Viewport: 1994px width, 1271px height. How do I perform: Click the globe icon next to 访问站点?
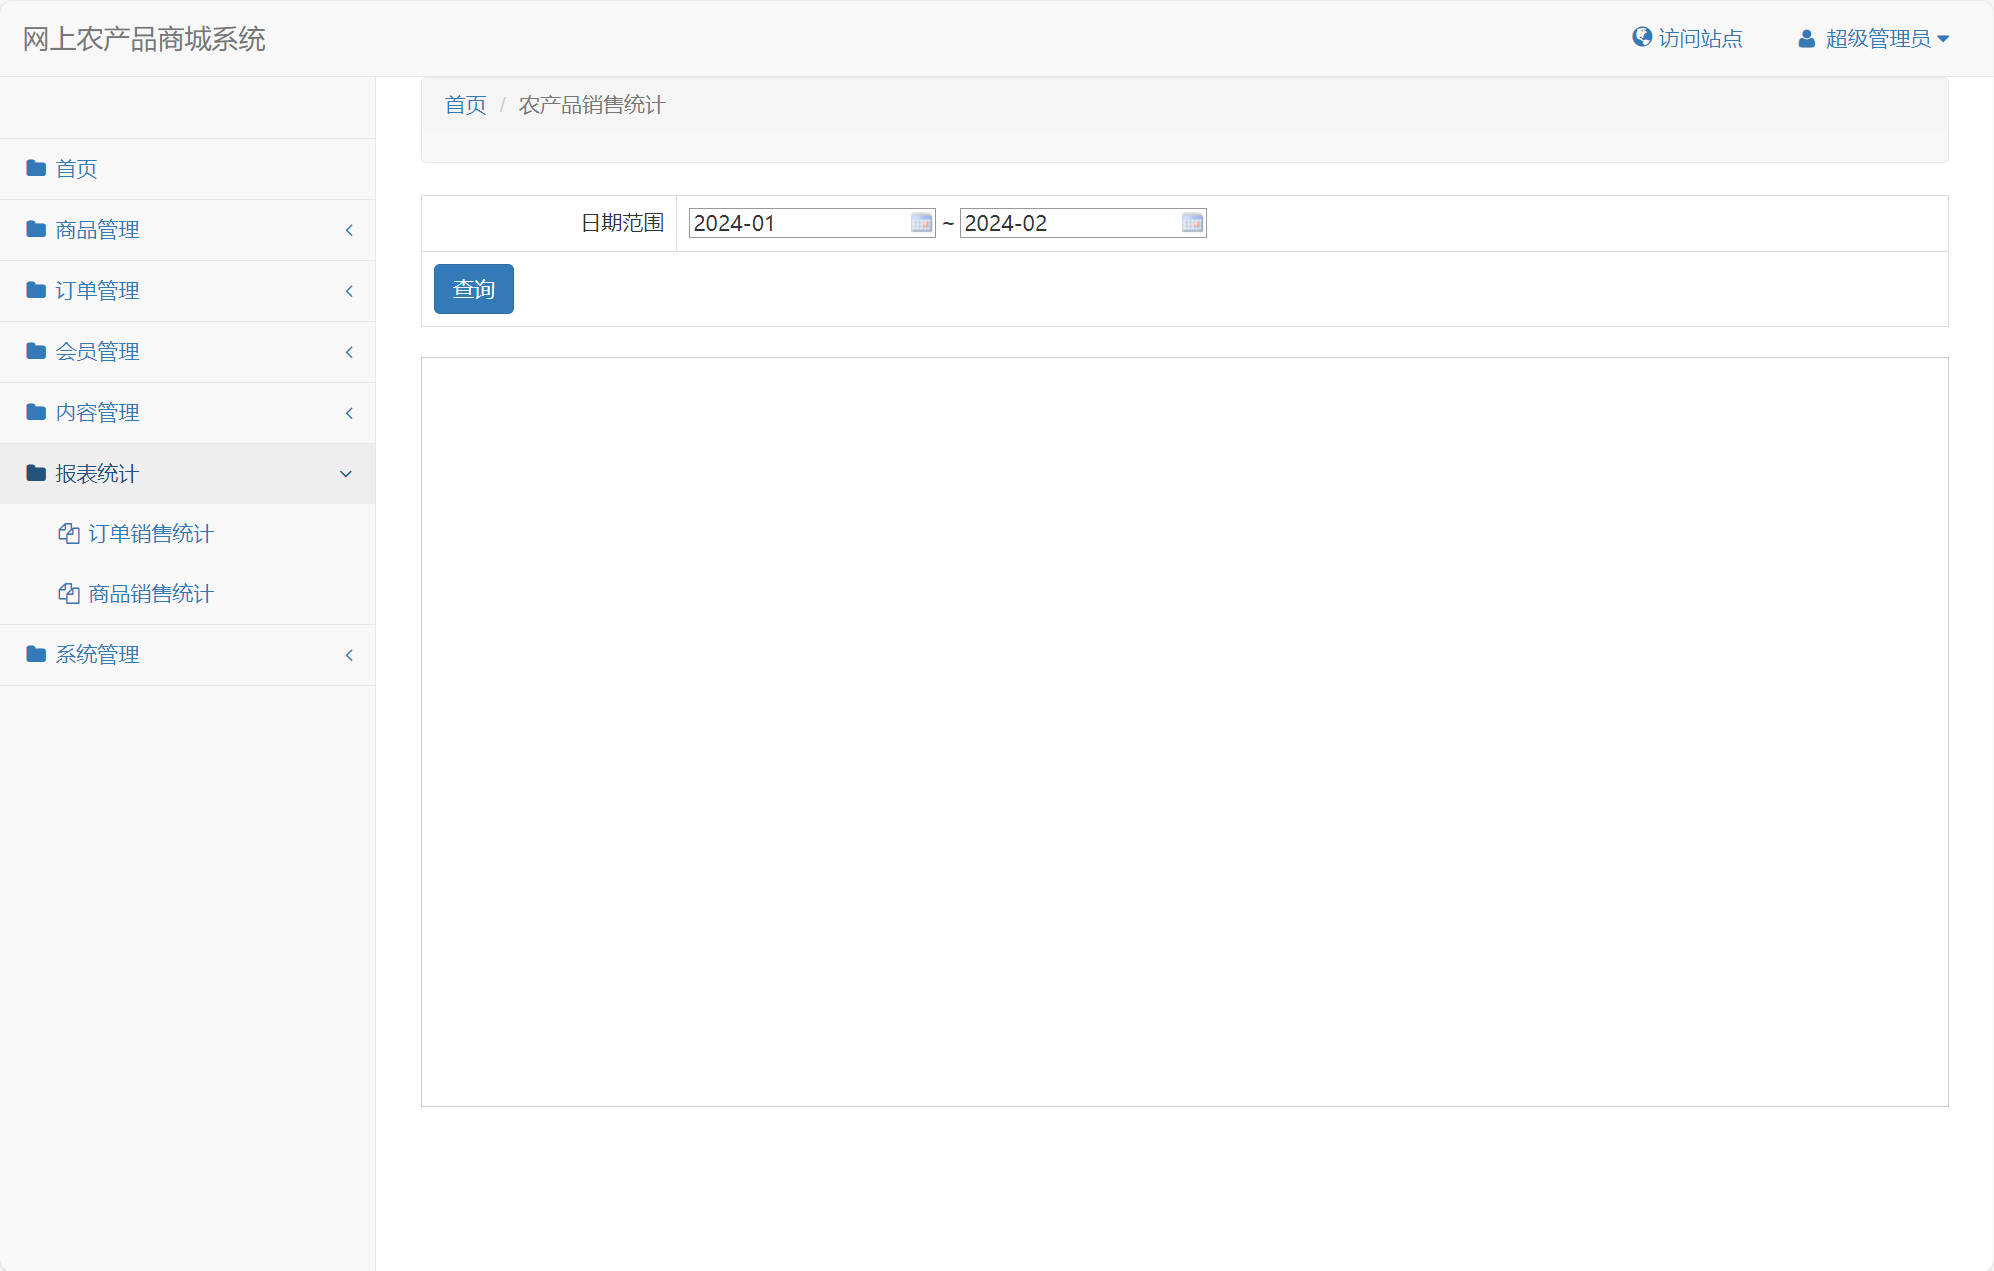(1640, 36)
